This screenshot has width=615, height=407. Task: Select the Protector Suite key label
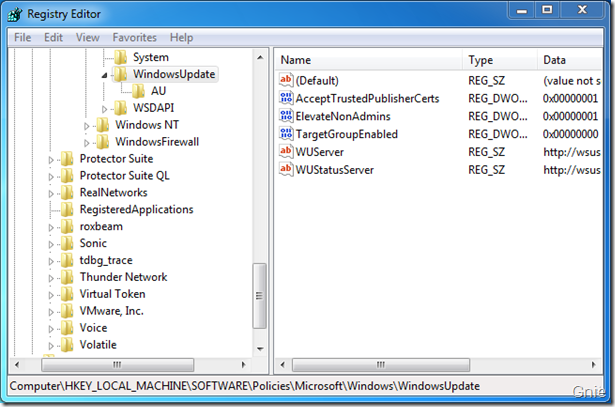(x=116, y=158)
